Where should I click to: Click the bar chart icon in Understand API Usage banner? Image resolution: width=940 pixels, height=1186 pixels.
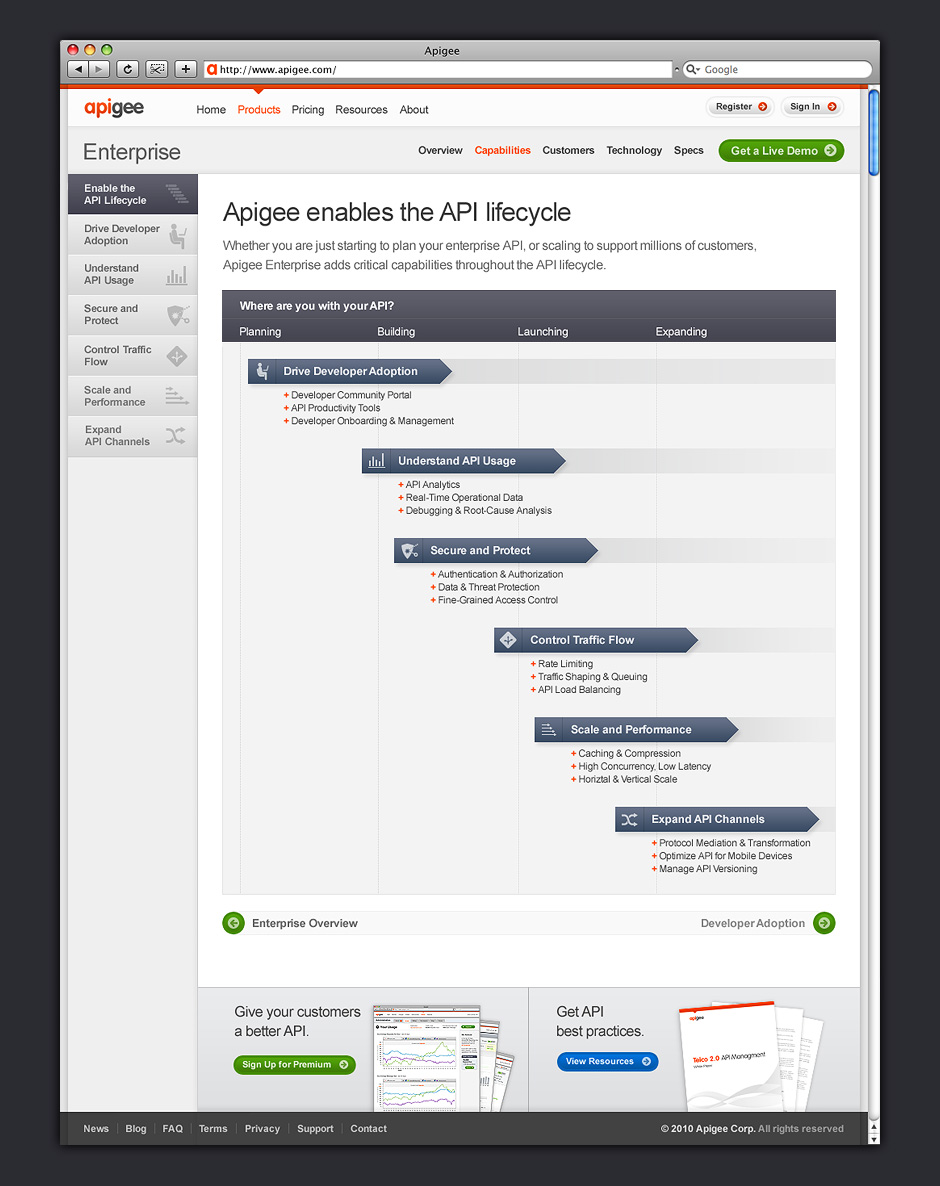tap(377, 461)
